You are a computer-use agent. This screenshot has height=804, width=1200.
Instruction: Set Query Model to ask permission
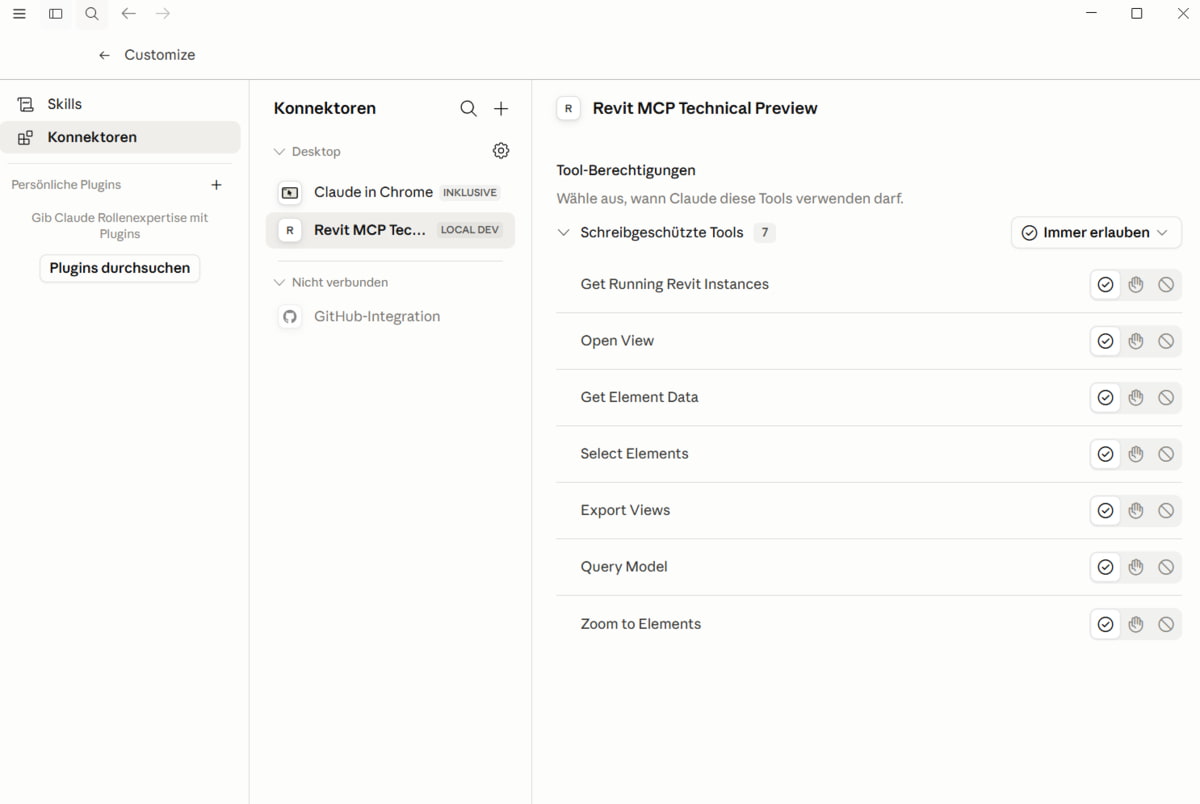(1135, 567)
